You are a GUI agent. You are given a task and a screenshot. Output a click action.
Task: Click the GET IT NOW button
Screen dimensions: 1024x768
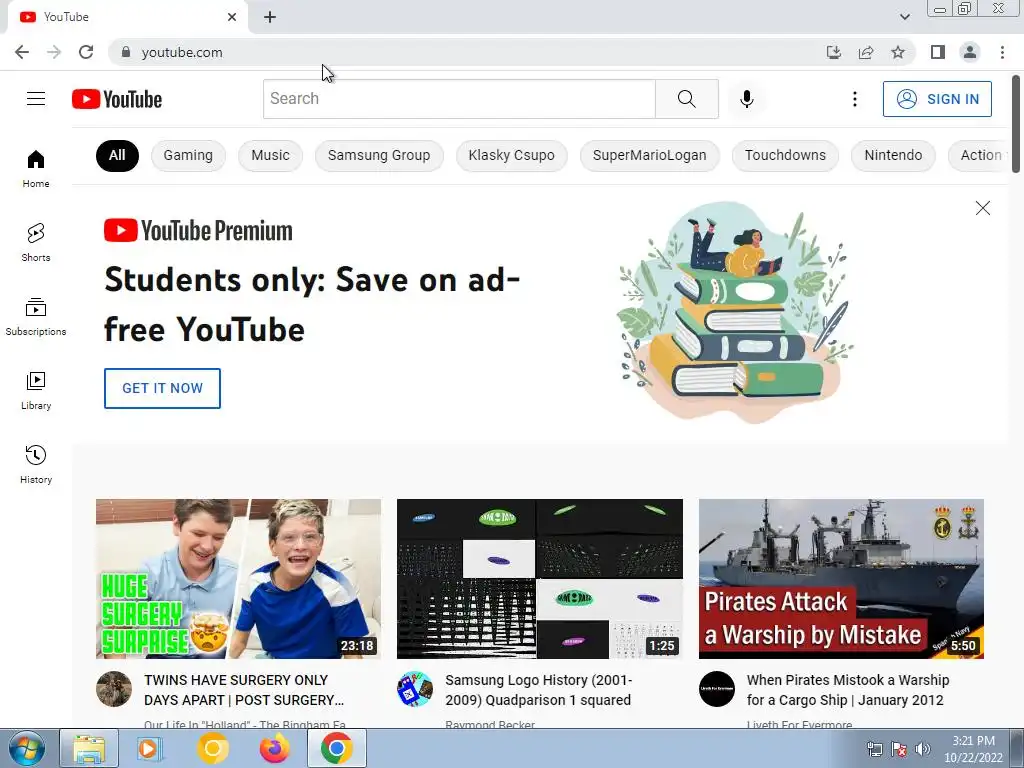(162, 388)
